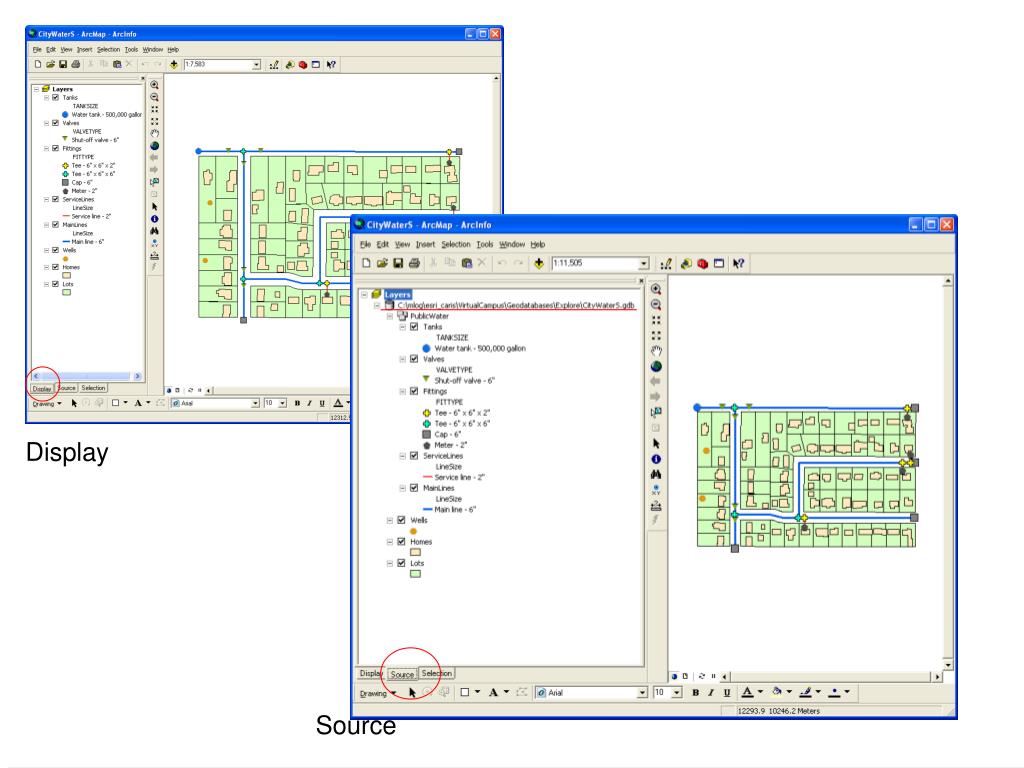Select Zoom Out tool in front window

click(x=656, y=305)
